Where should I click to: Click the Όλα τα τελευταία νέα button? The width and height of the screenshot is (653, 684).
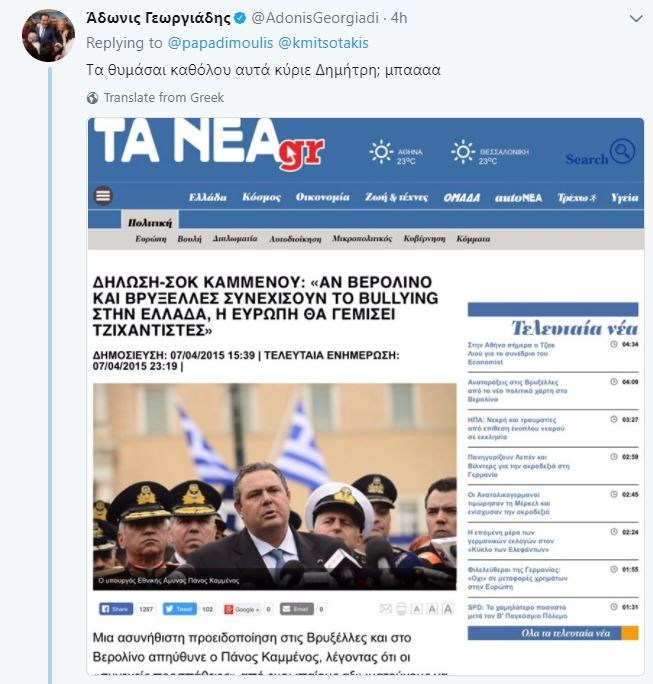click(553, 633)
